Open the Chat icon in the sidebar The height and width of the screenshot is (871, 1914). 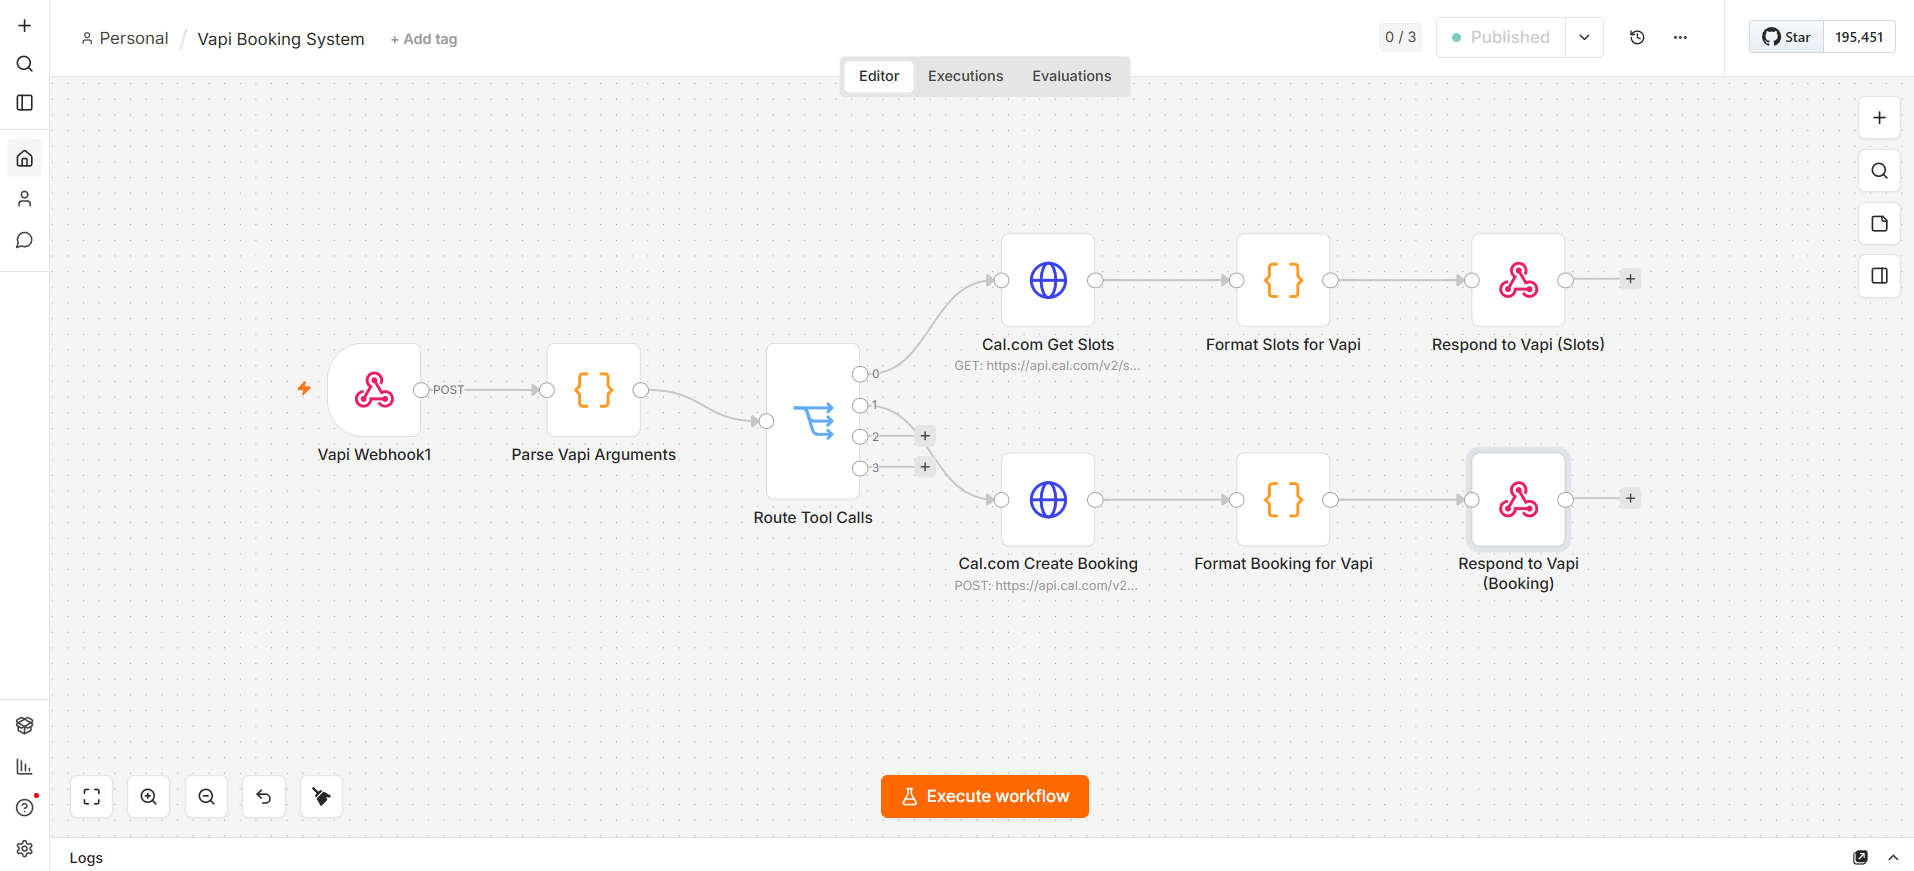[25, 240]
